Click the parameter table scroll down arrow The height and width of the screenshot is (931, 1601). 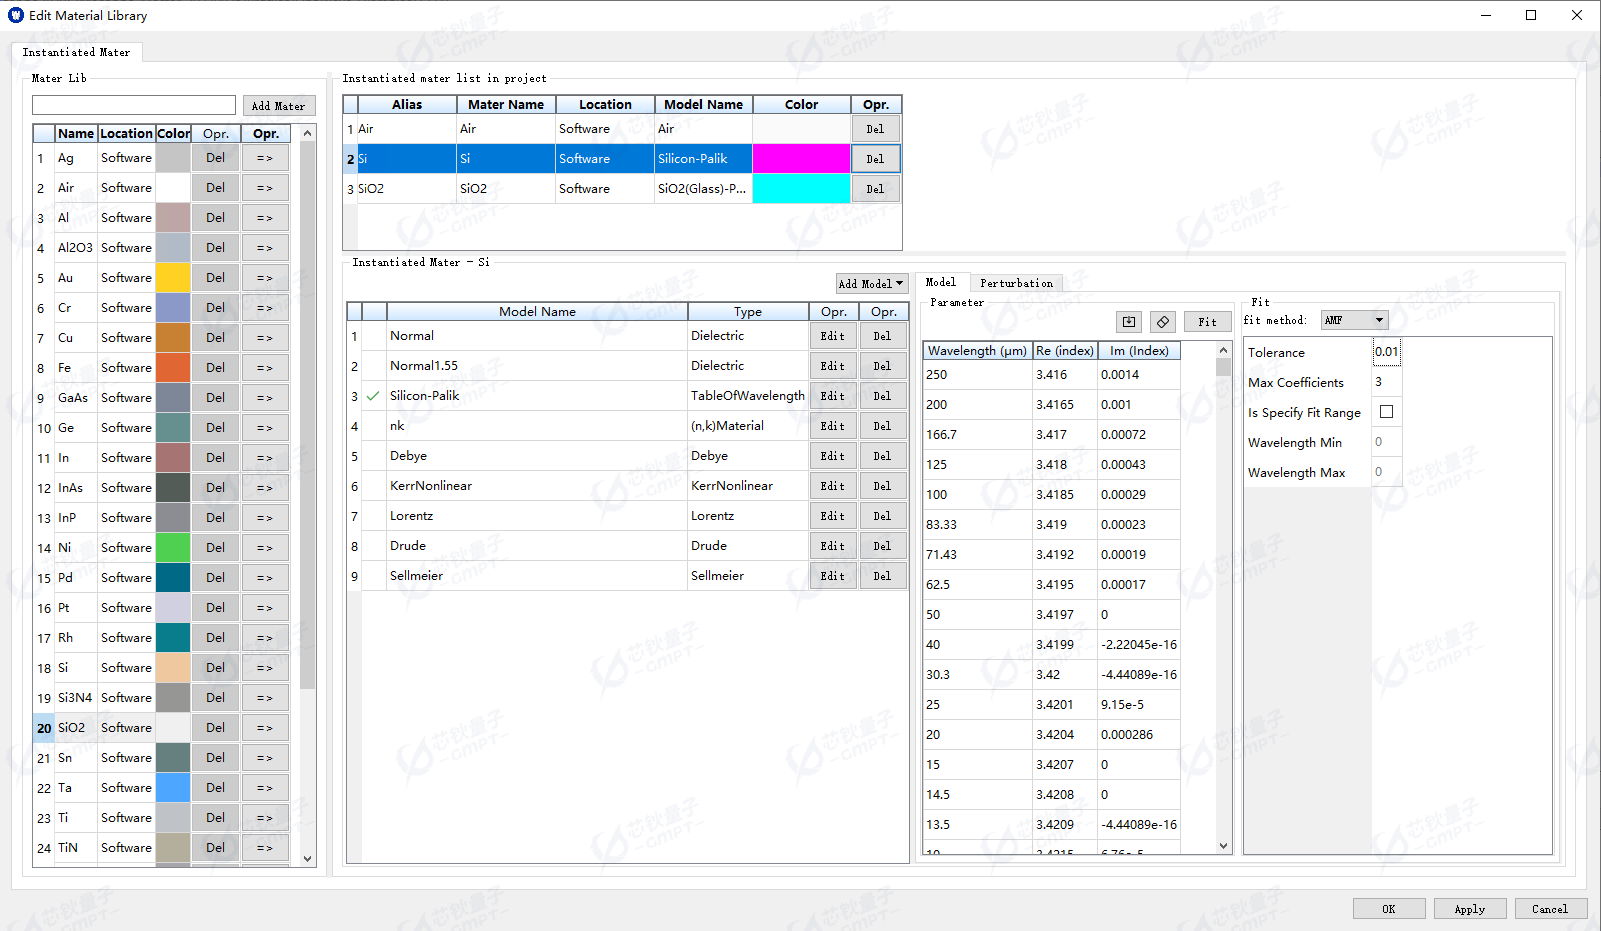point(1223,846)
